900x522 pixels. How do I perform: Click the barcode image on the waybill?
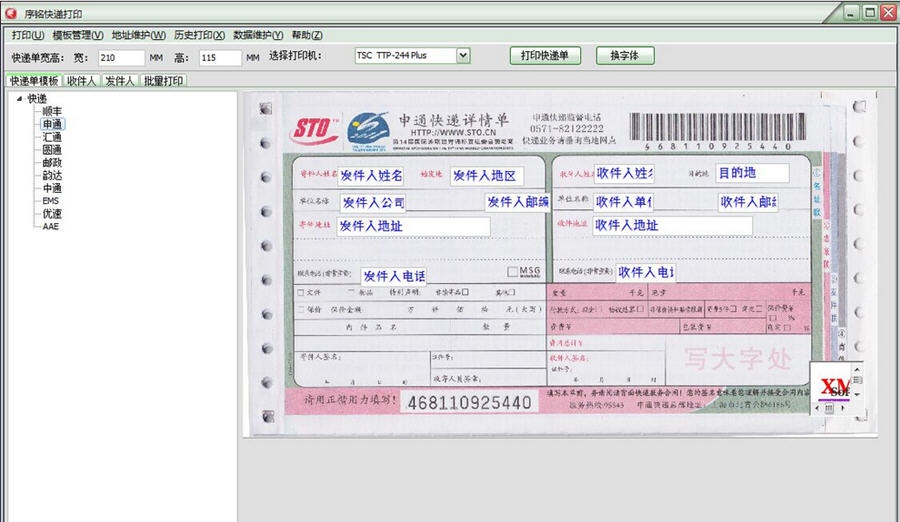click(x=717, y=126)
